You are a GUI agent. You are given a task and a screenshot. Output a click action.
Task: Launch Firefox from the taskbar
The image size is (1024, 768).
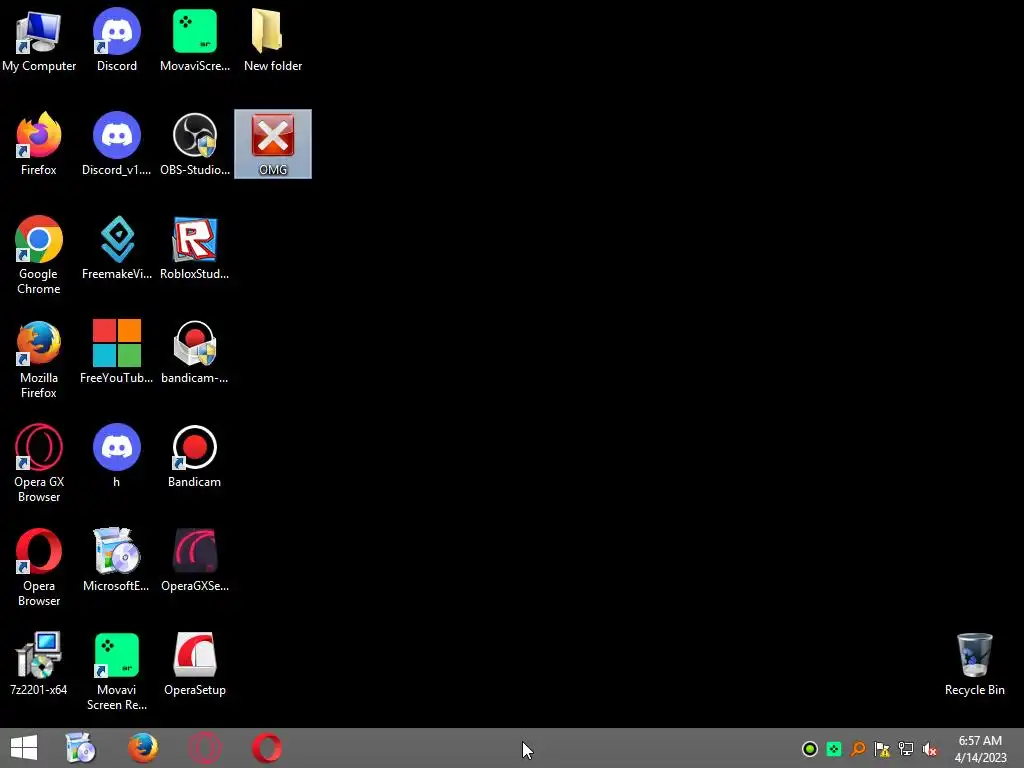click(x=142, y=748)
